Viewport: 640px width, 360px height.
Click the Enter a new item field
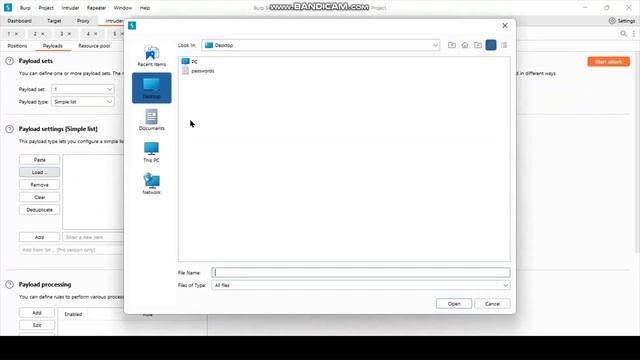click(x=93, y=237)
